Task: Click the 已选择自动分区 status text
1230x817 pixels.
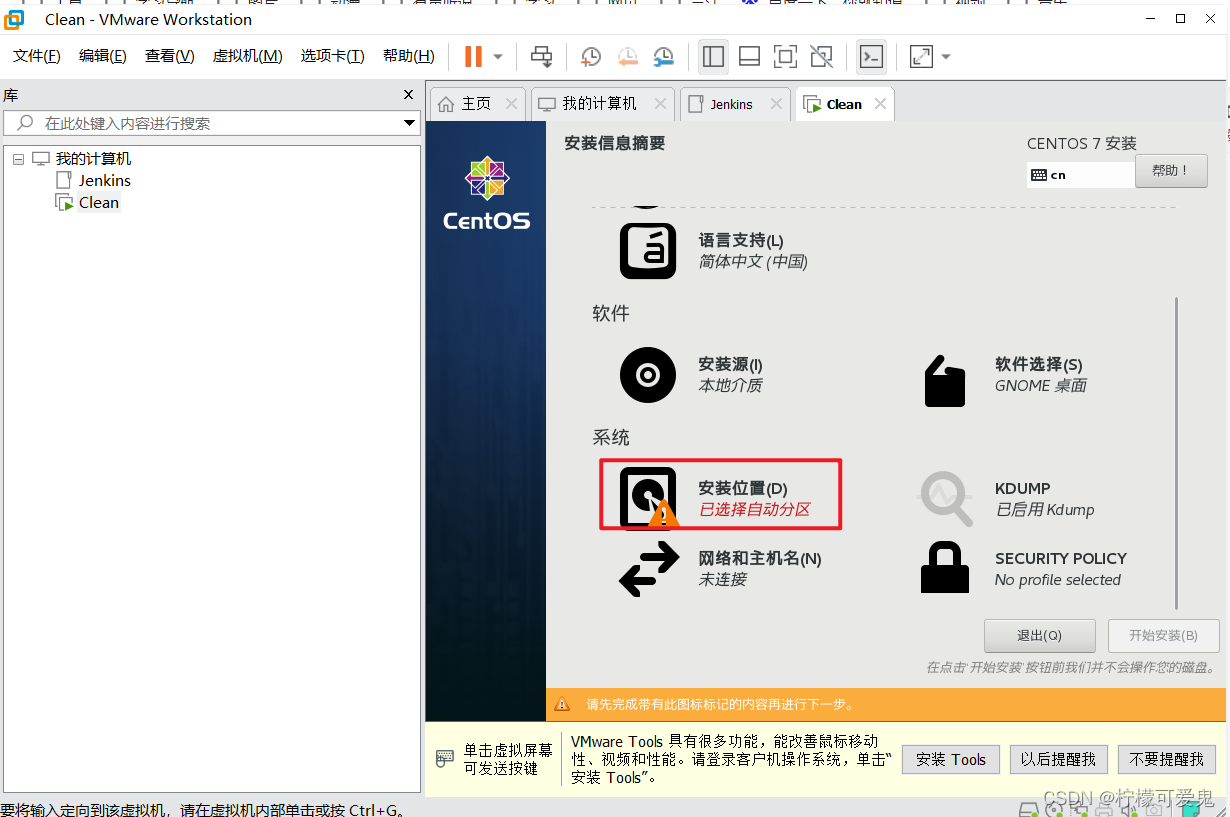Action: (x=754, y=510)
